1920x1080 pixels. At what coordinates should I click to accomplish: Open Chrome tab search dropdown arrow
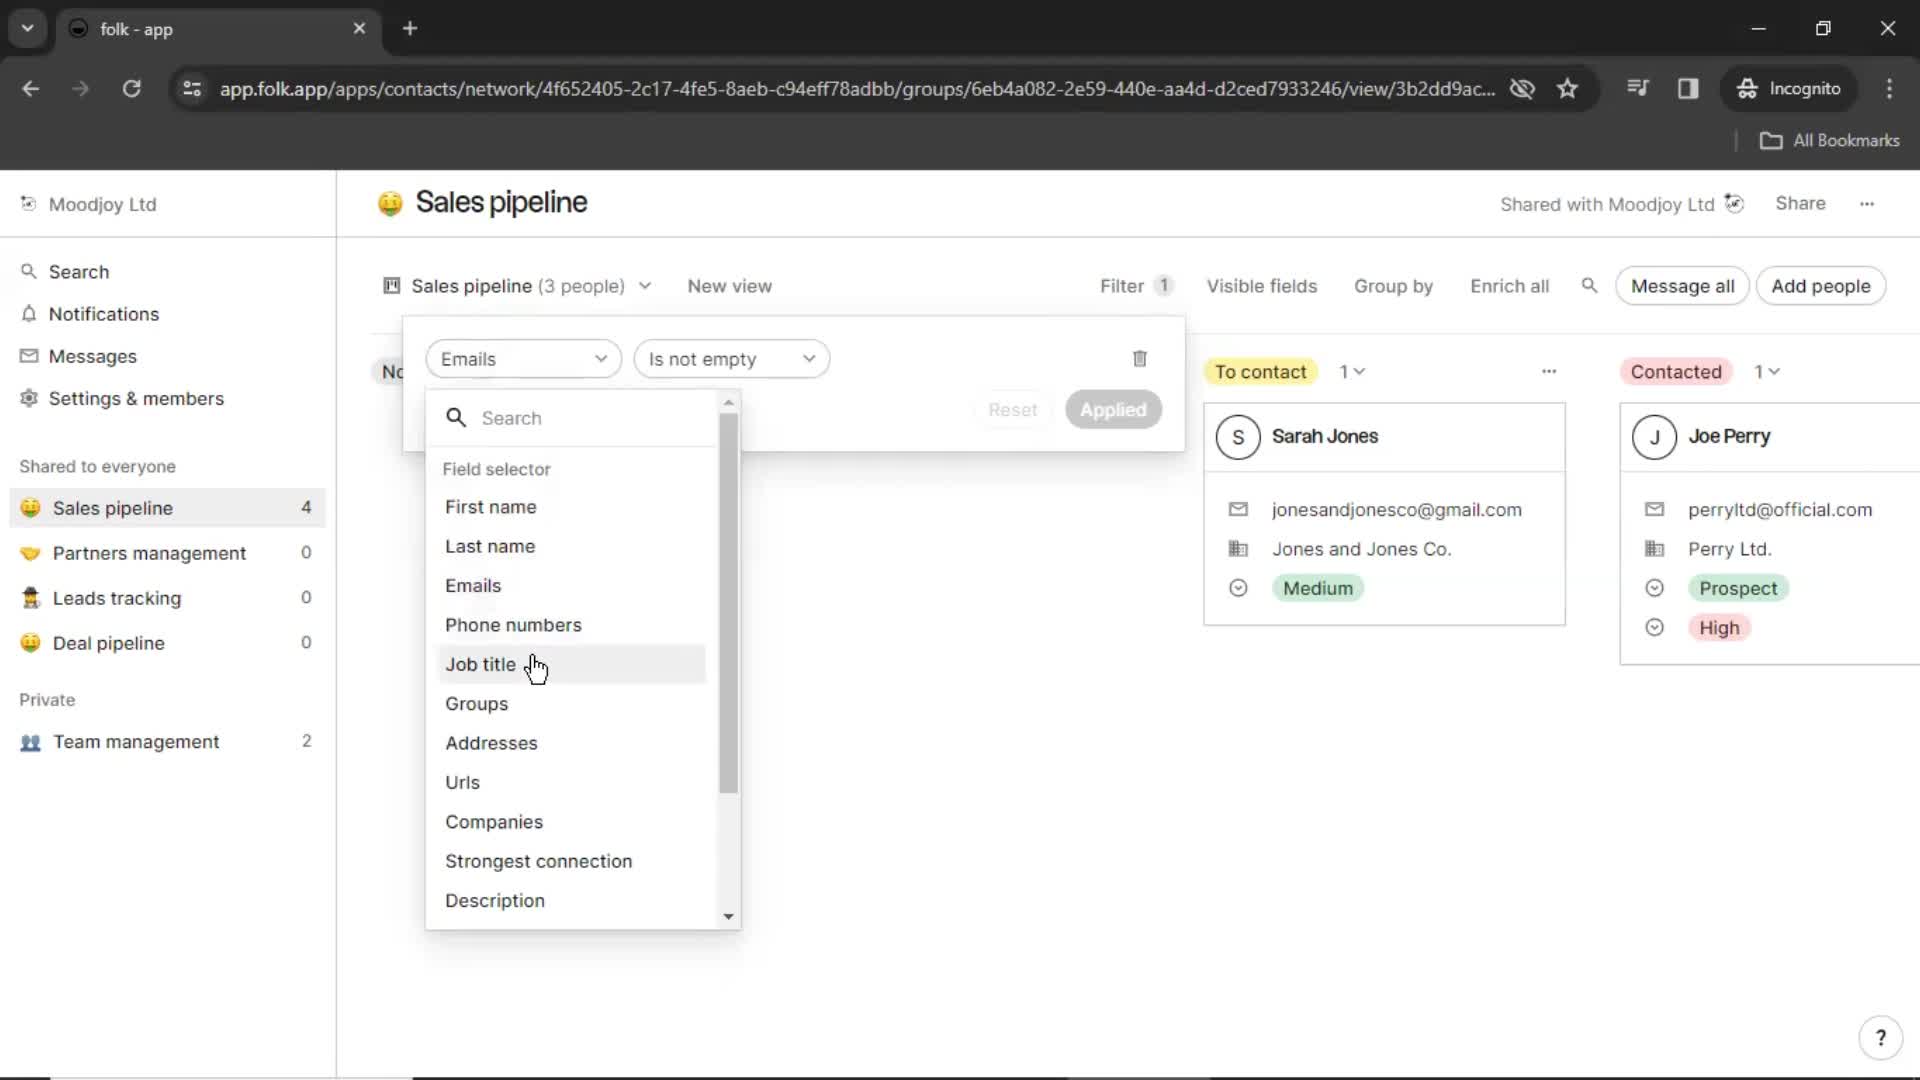[28, 29]
